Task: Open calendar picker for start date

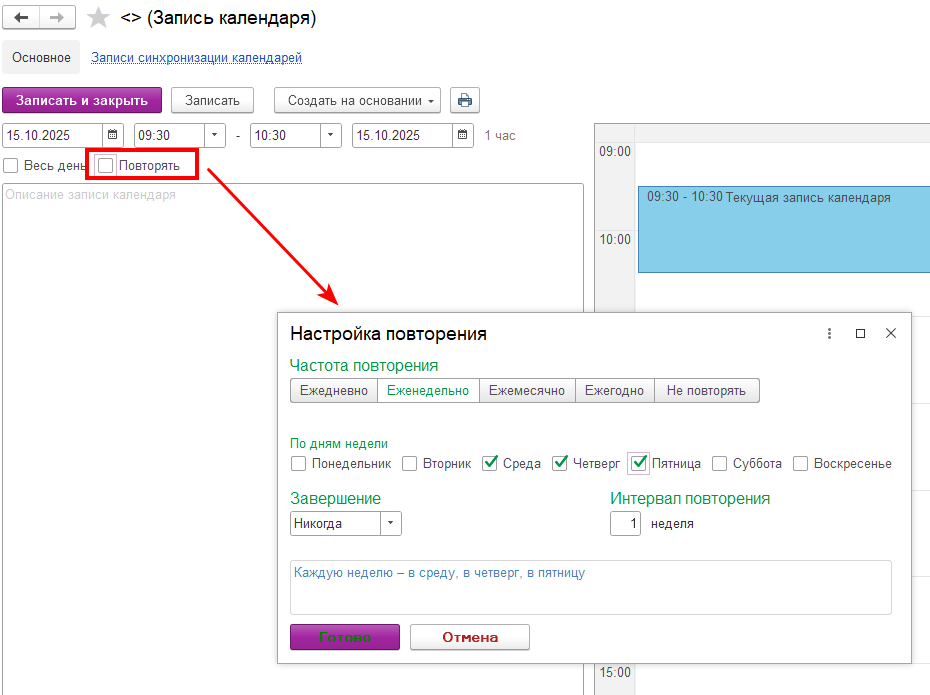Action: point(113,135)
